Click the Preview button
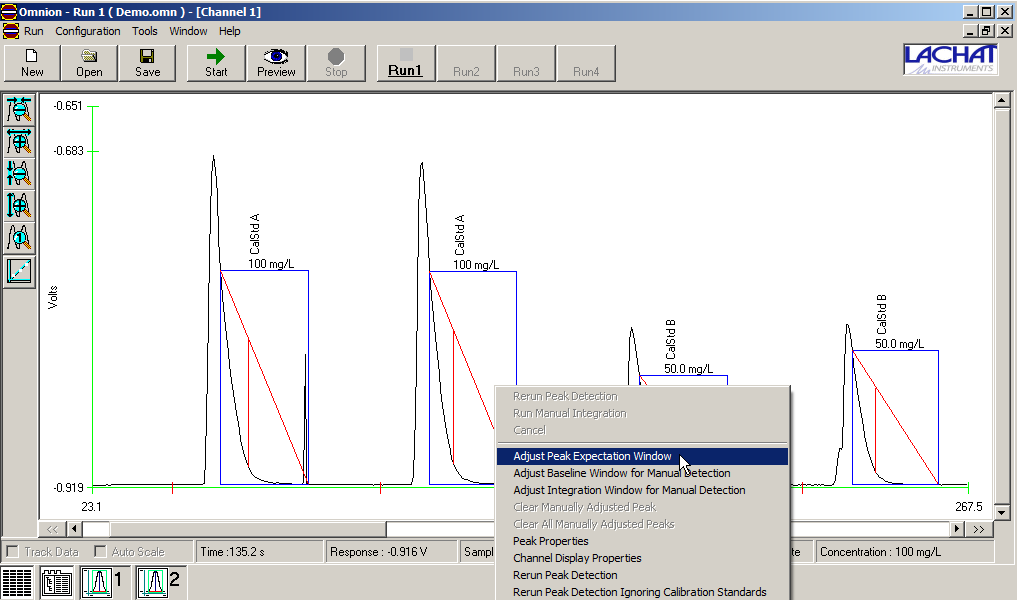The image size is (1017, 600). 275,63
